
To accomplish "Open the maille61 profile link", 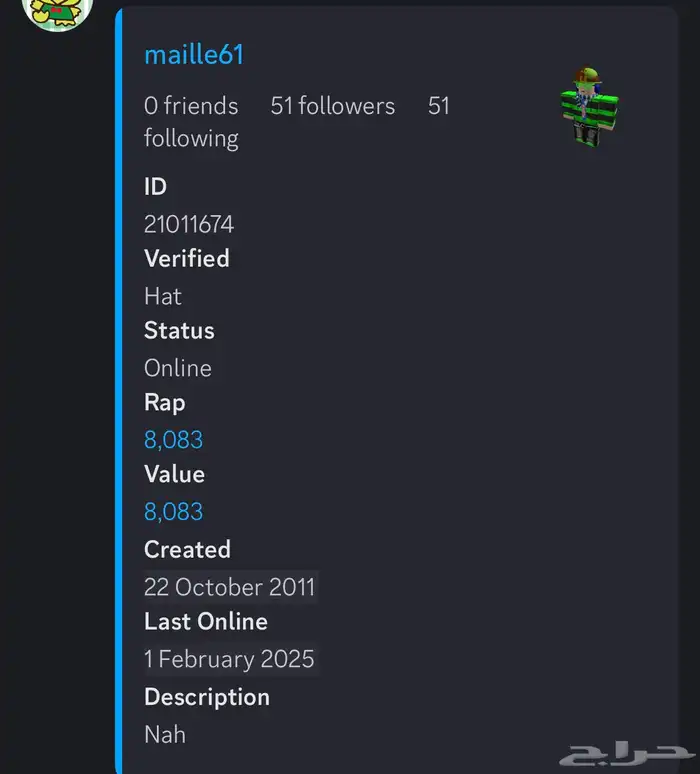I will (194, 54).
